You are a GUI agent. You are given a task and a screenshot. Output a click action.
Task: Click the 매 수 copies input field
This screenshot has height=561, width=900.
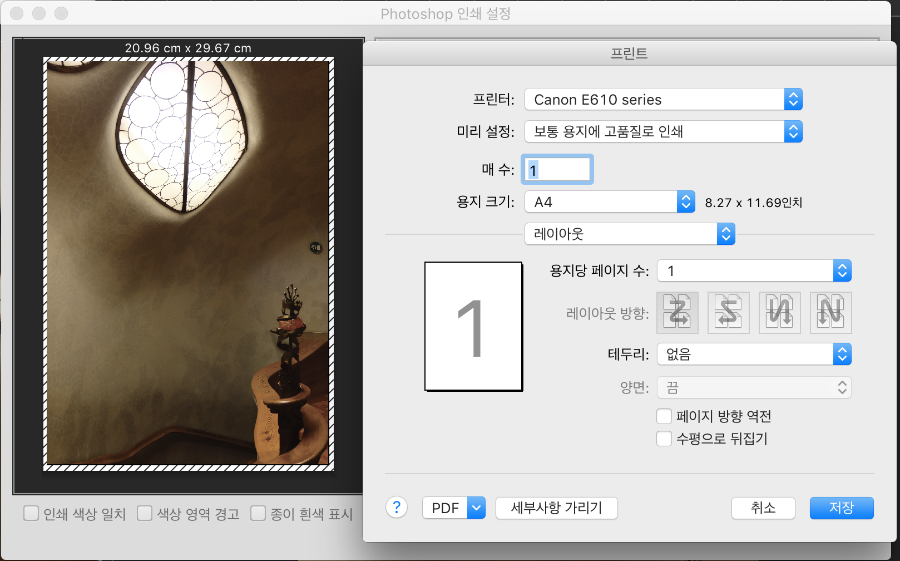557,170
